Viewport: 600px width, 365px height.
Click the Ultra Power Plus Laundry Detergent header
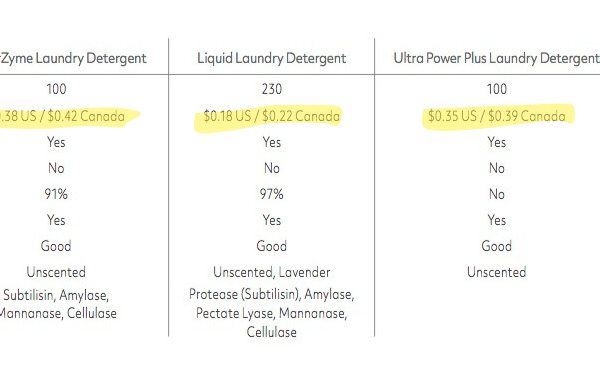pyautogui.click(x=497, y=58)
